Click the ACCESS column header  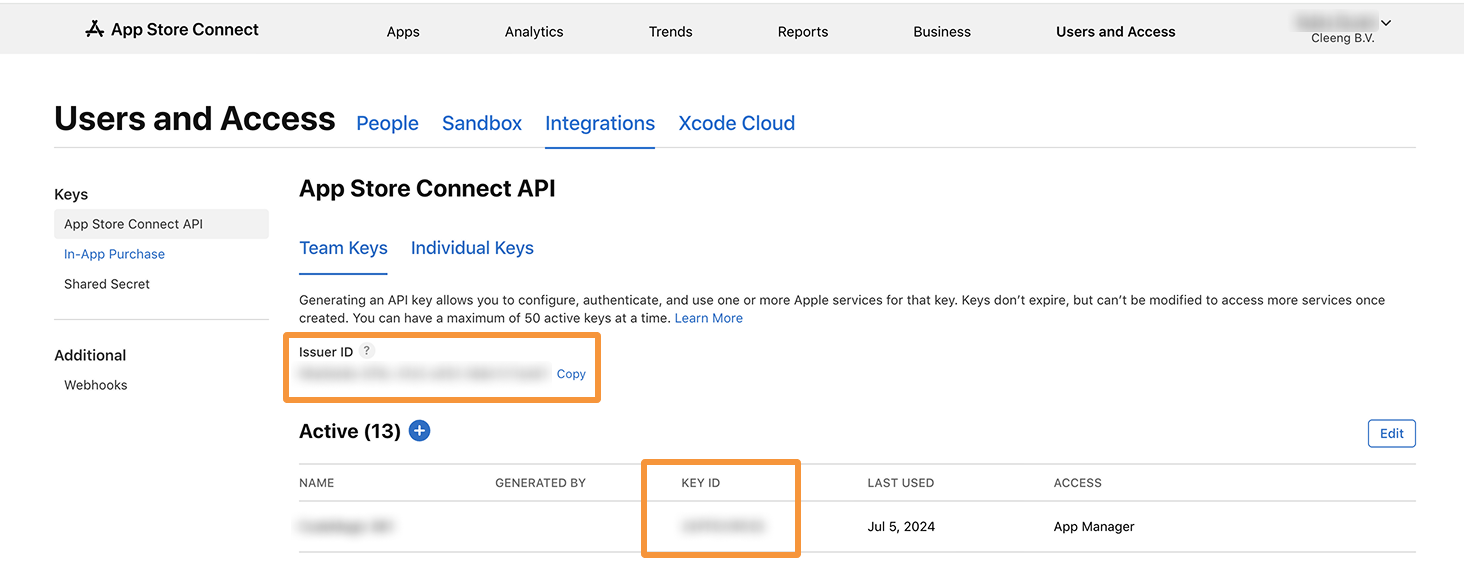pyautogui.click(x=1078, y=483)
